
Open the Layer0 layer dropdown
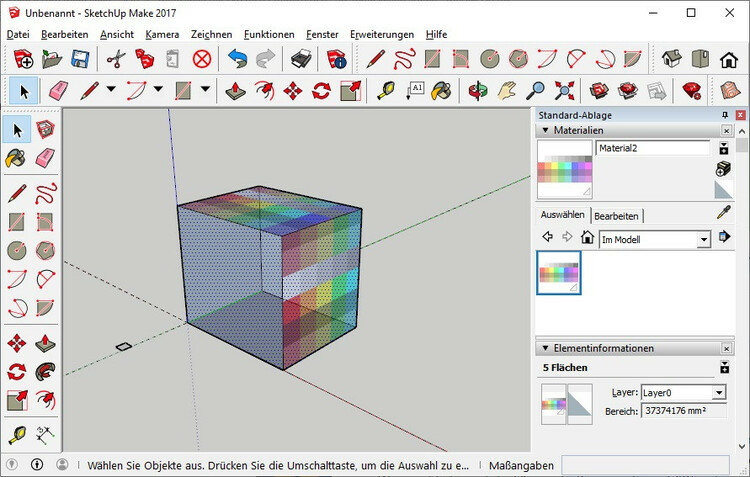coord(719,393)
